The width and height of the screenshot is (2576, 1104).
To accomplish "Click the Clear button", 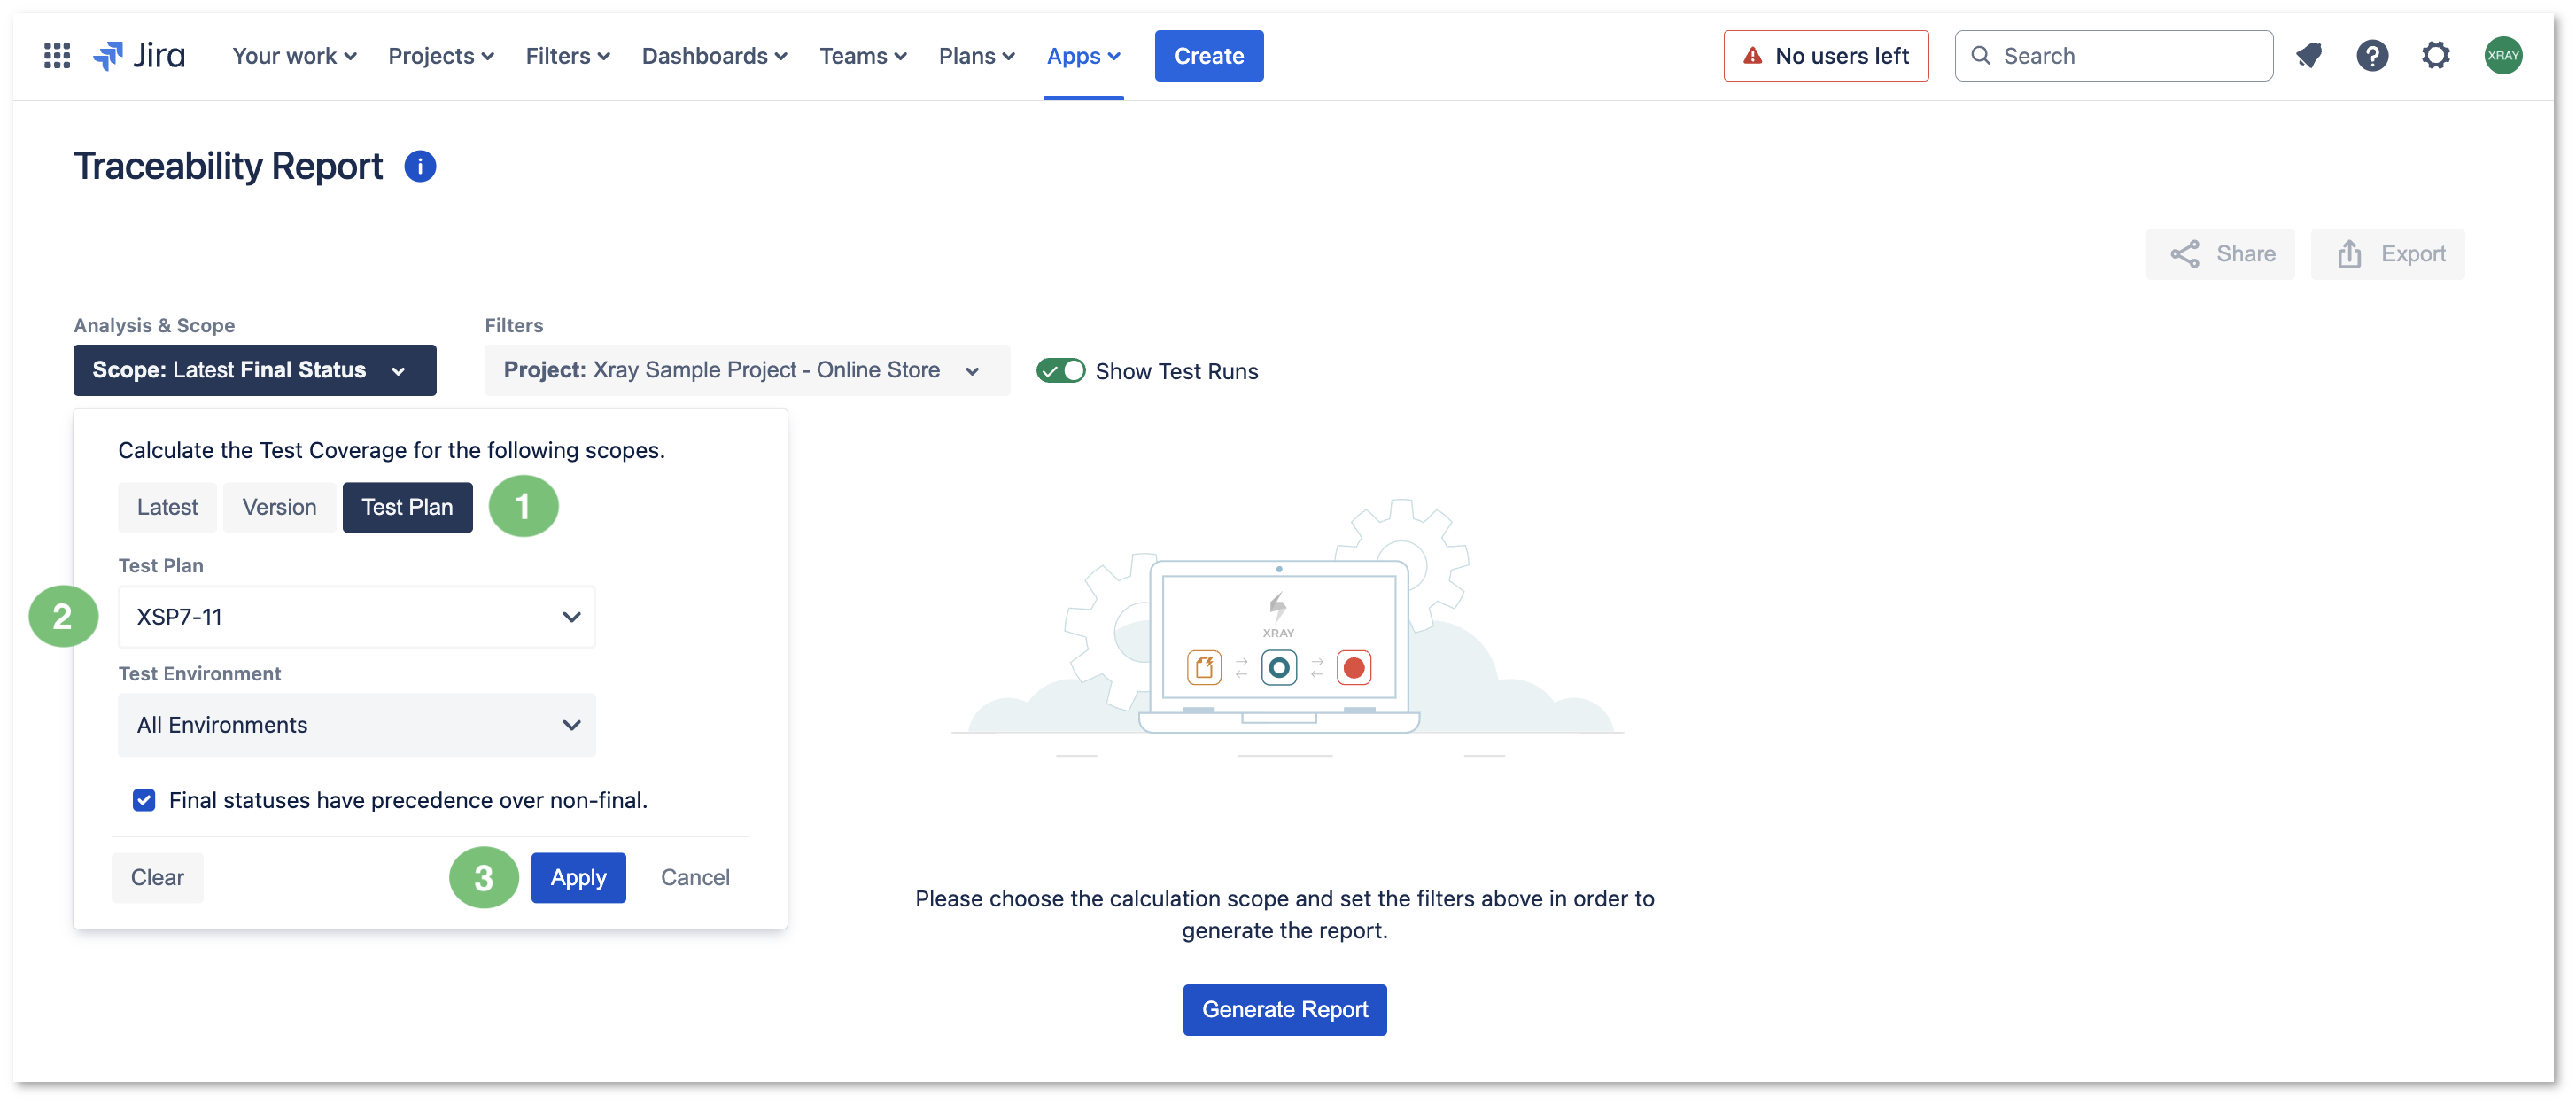I will [x=157, y=878].
